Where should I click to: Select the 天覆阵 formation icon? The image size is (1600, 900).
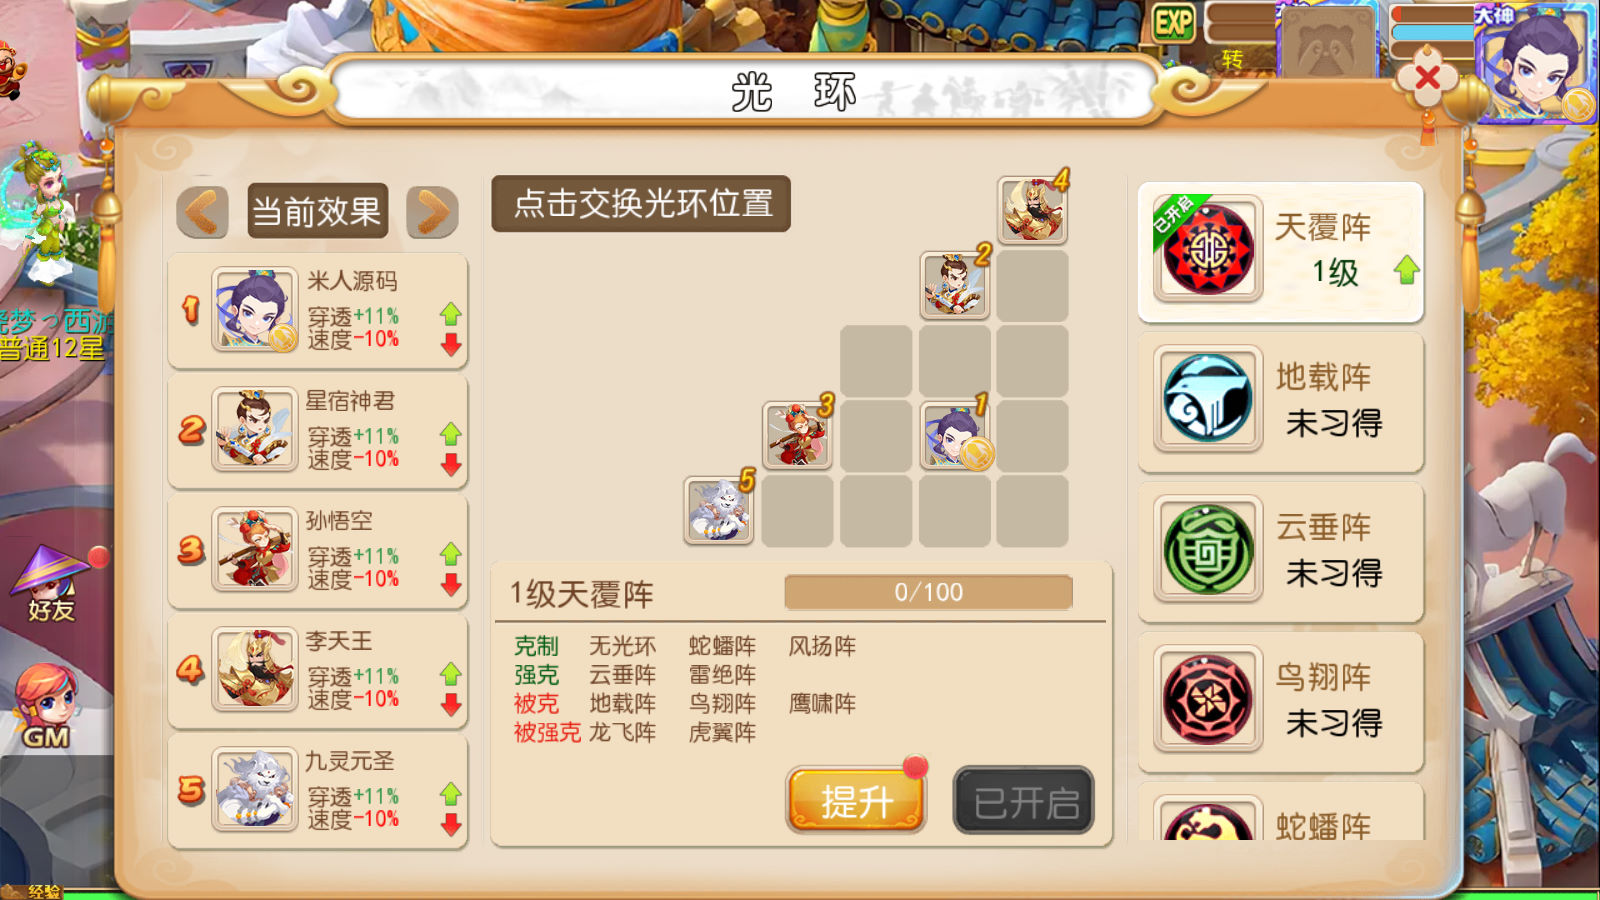[x=1207, y=249]
